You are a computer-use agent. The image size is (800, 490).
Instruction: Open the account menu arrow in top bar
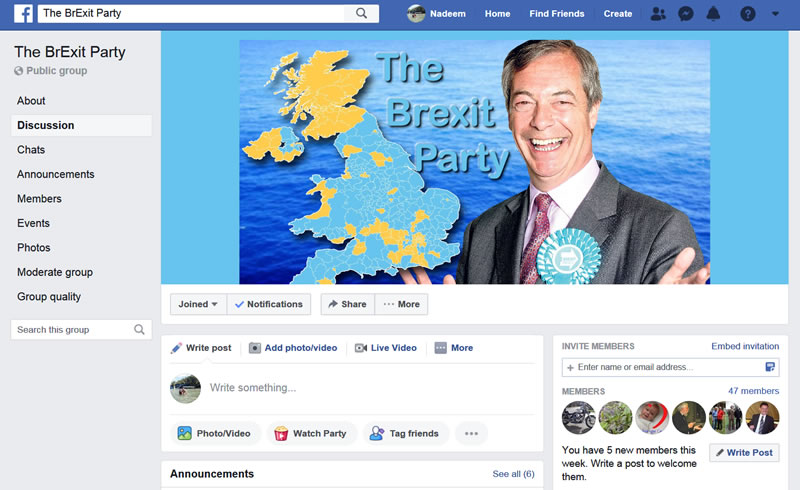tap(776, 14)
